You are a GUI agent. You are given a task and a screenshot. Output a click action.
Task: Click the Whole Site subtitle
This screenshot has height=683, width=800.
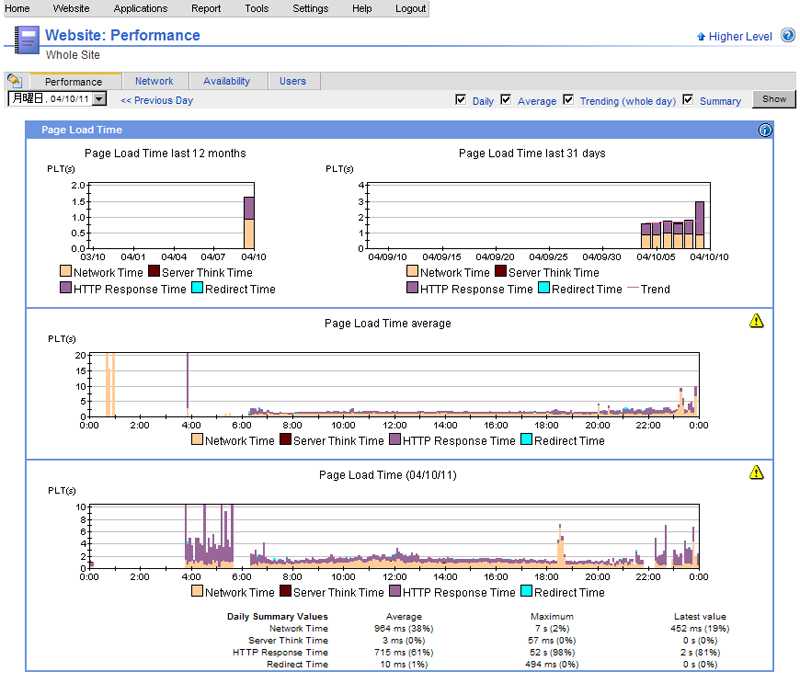click(x=73, y=55)
